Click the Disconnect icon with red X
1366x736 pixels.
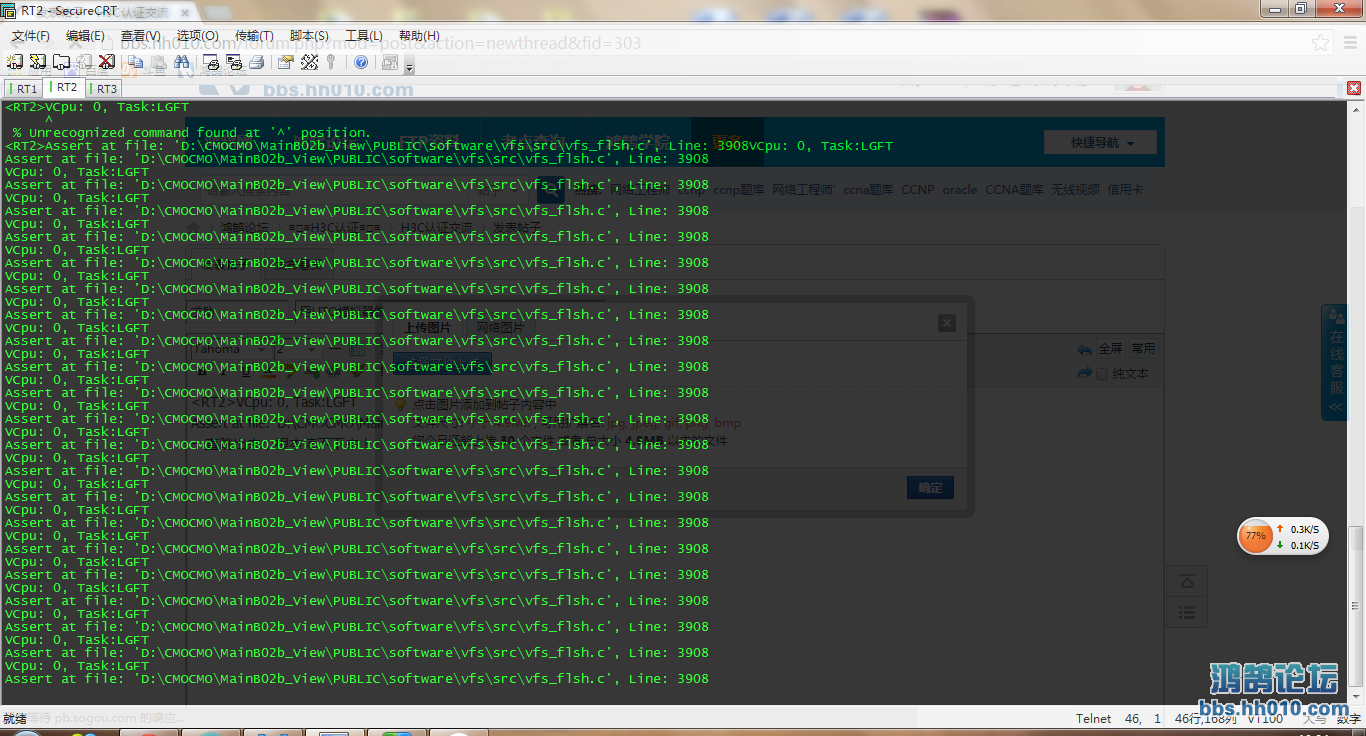[107, 62]
